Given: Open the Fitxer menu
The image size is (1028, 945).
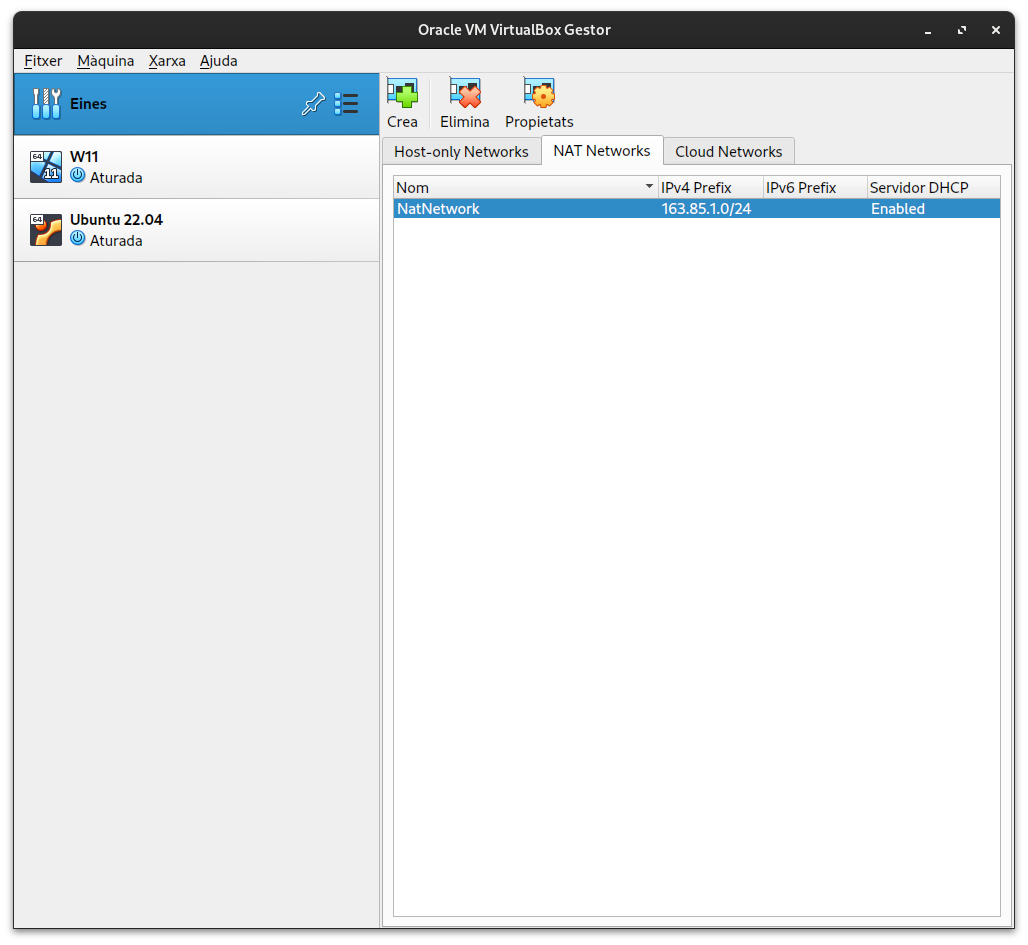Looking at the screenshot, I should [x=43, y=61].
